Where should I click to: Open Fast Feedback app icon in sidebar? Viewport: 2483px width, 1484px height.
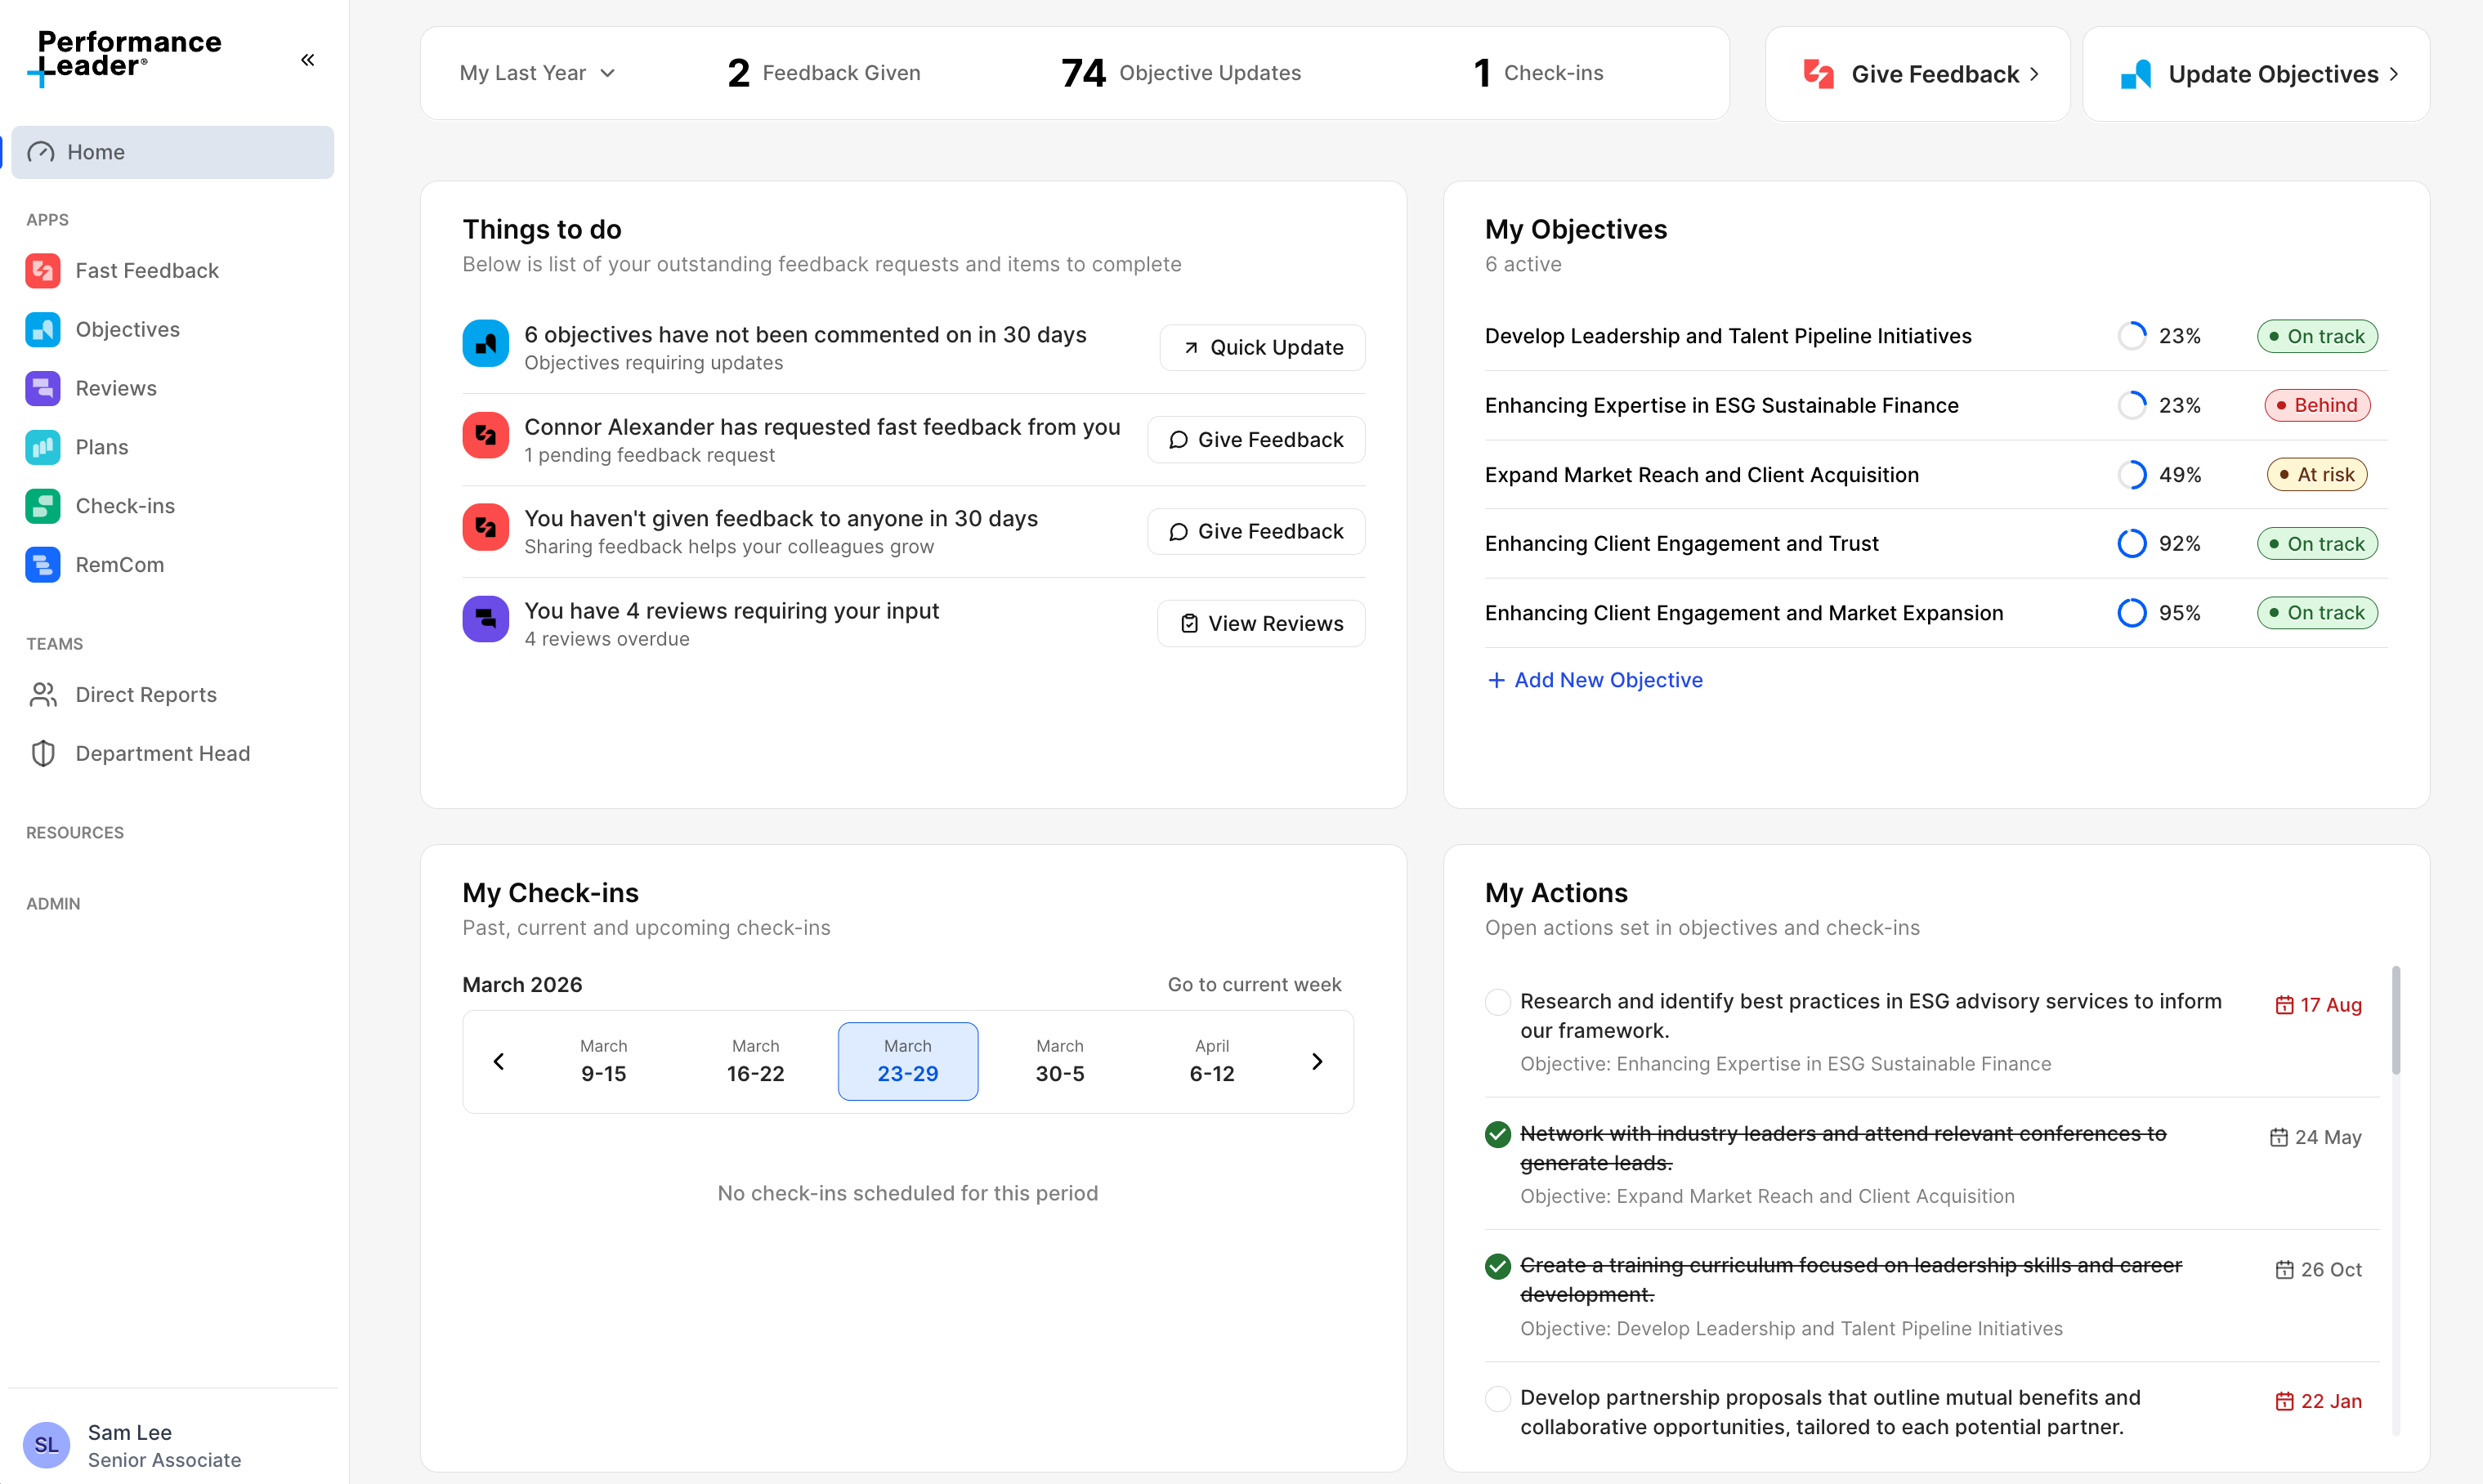click(43, 270)
